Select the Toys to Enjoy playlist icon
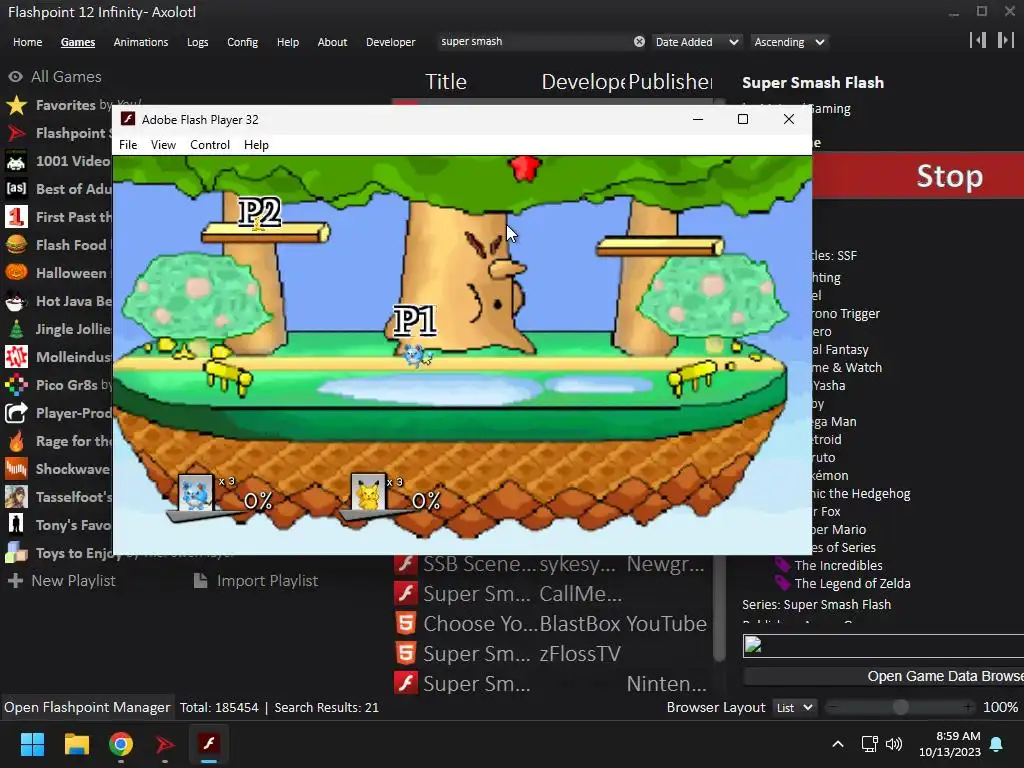 click(x=16, y=552)
